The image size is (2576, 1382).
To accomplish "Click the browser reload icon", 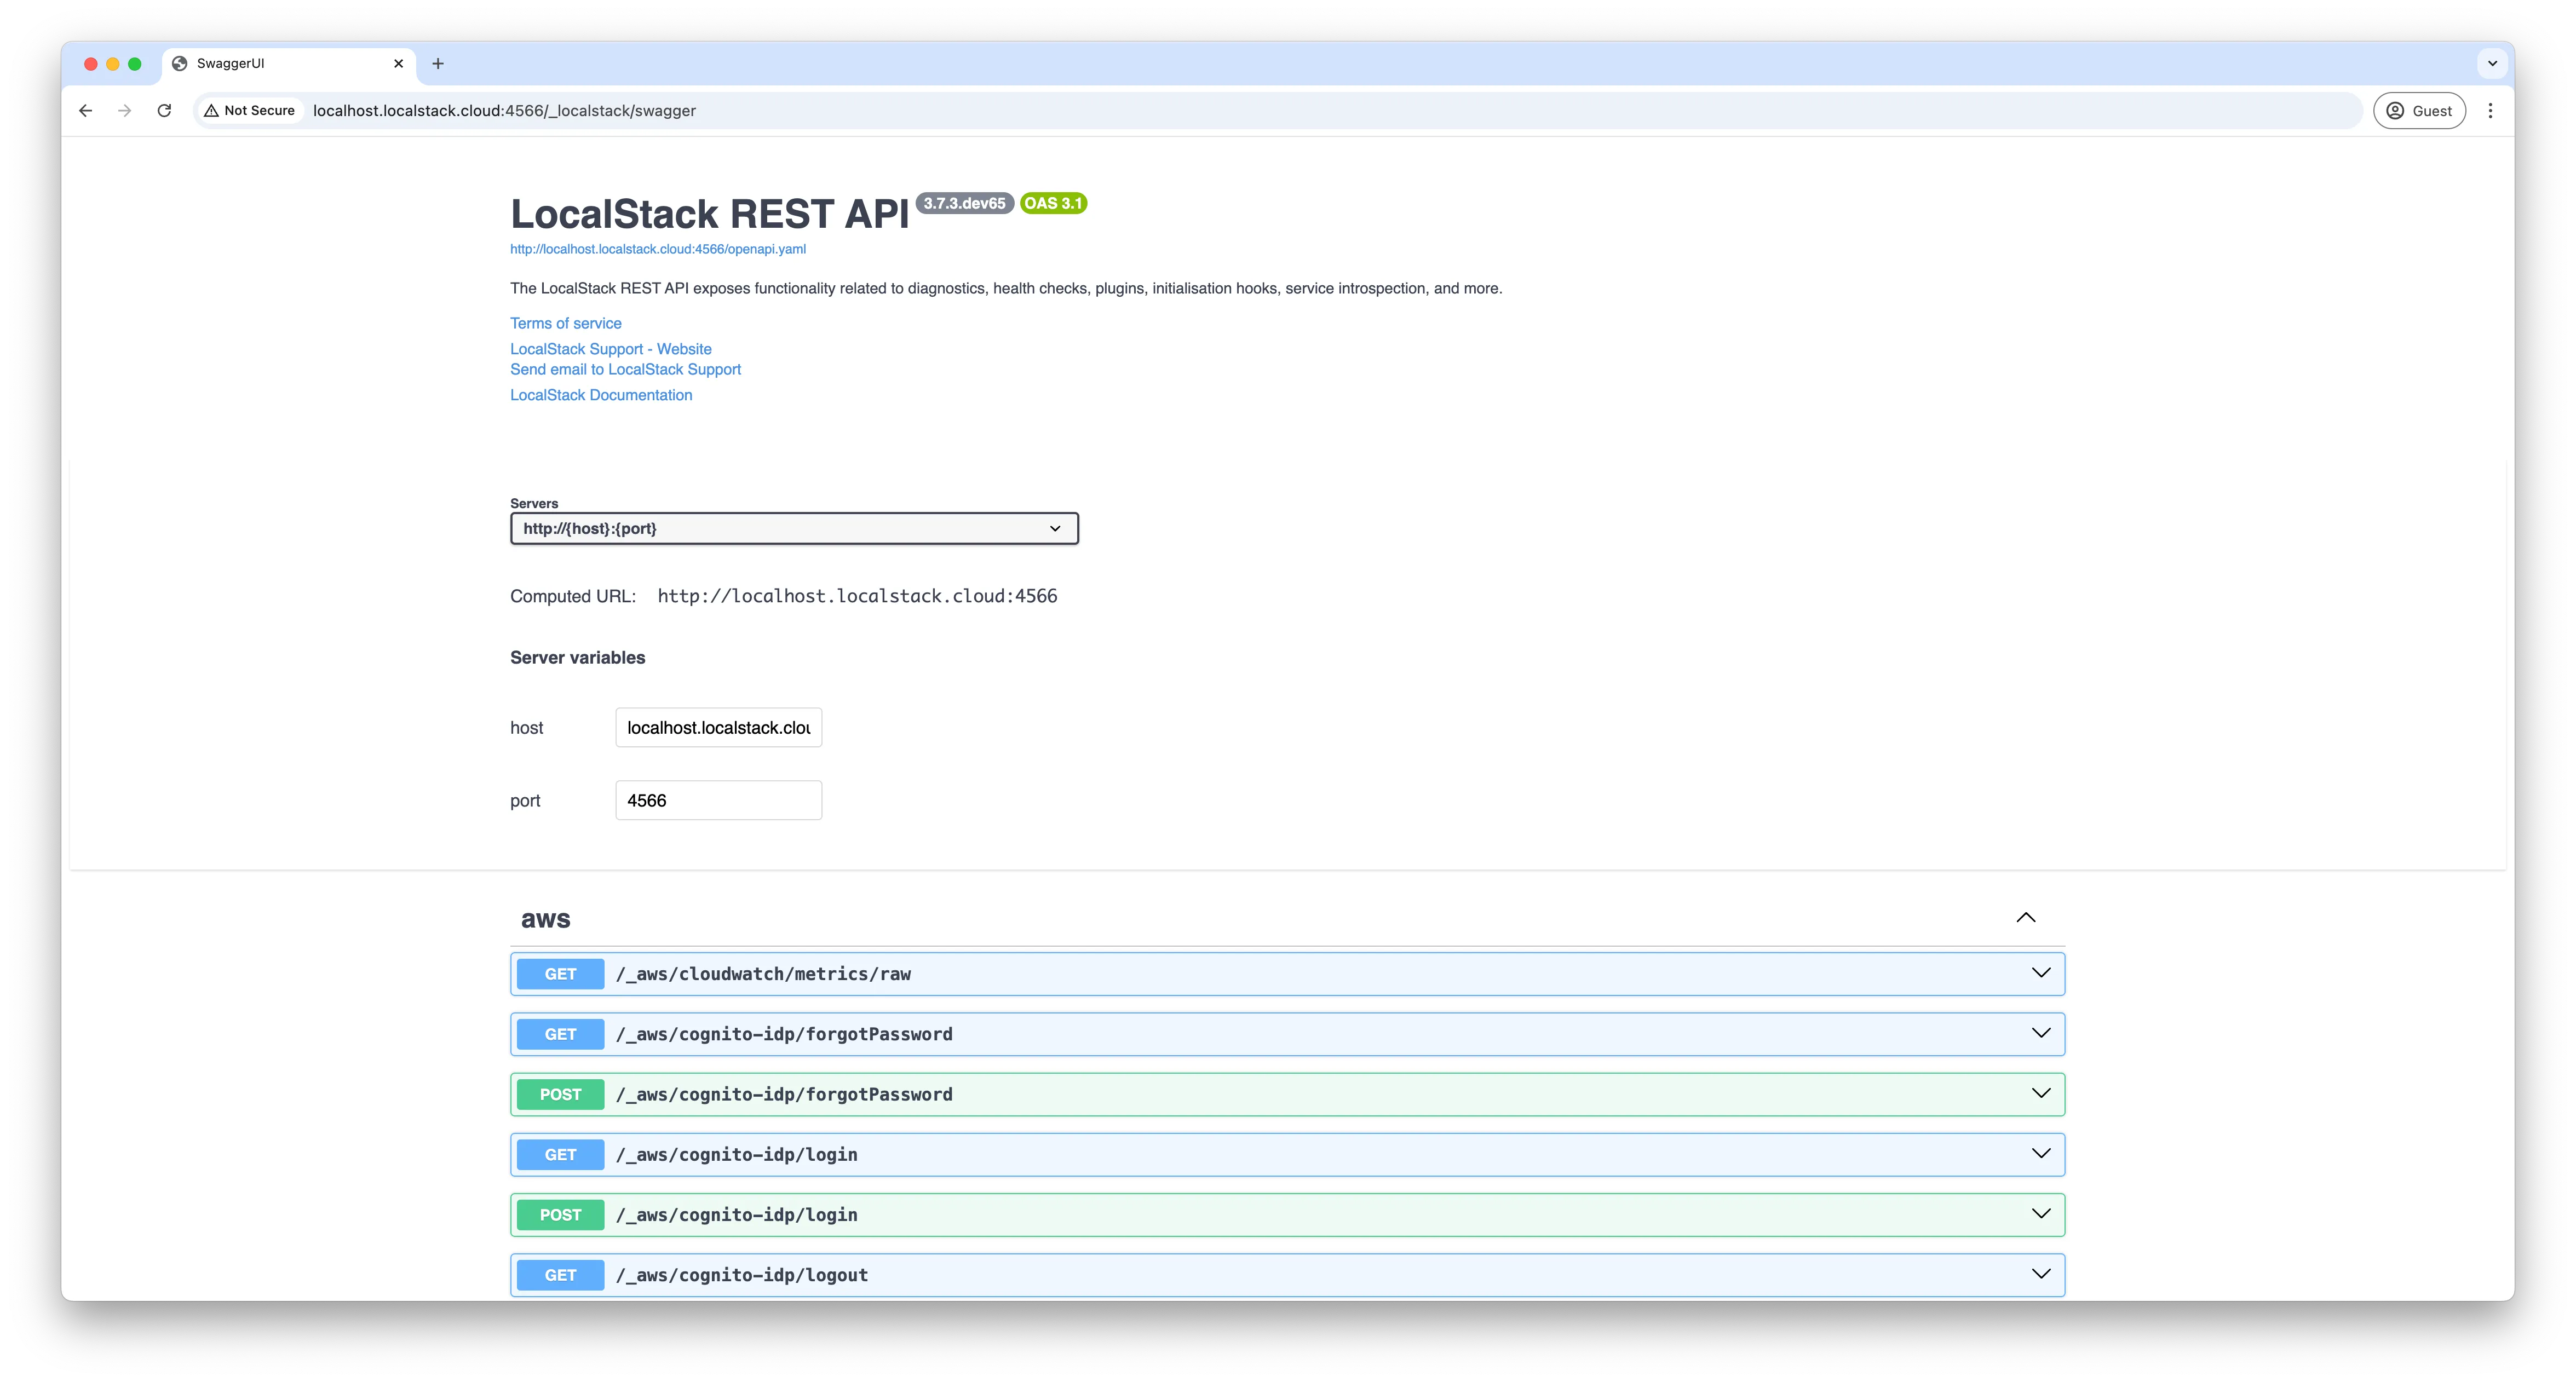I will tap(164, 110).
